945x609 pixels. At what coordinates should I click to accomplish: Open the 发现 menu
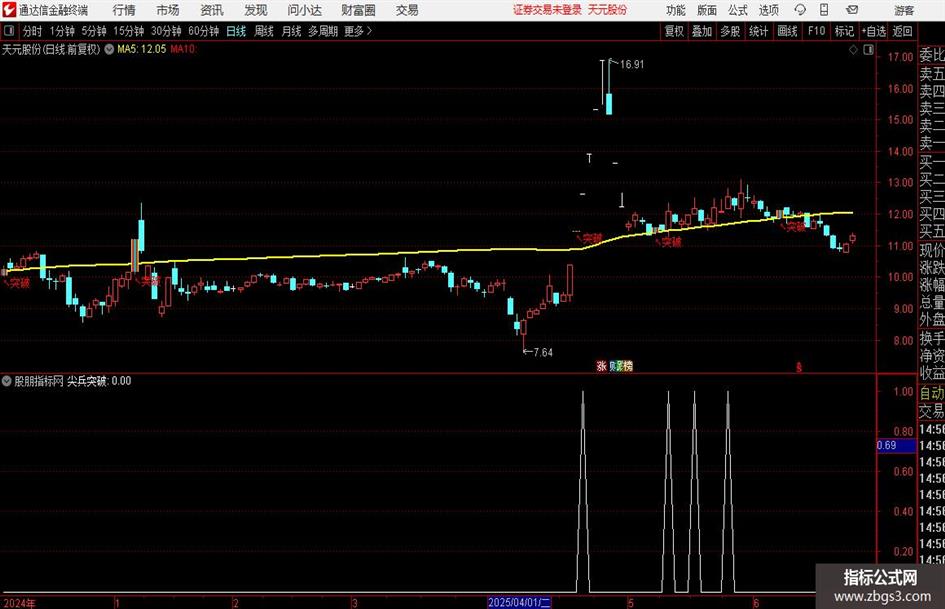(256, 10)
